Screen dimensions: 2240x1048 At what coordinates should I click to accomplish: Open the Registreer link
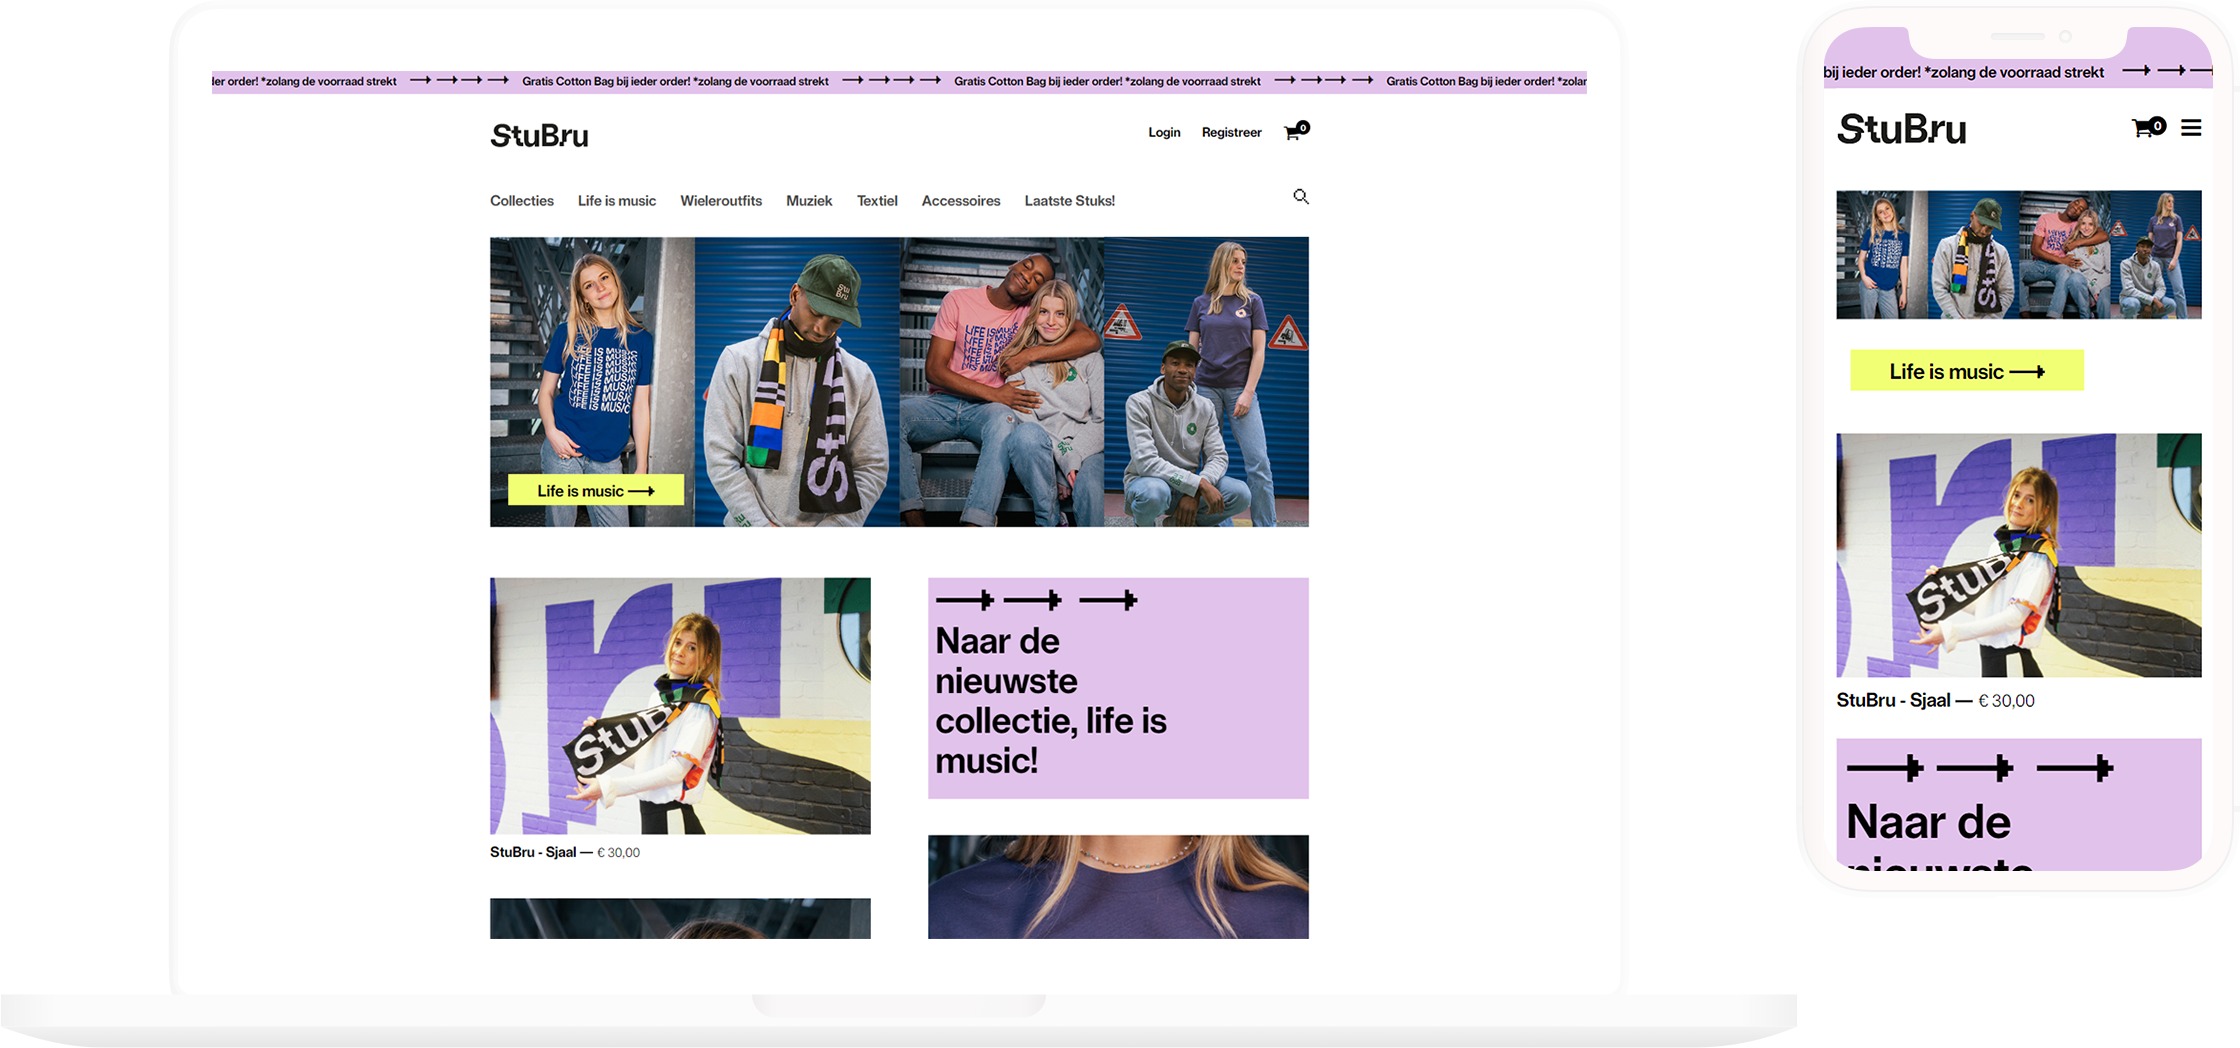tap(1231, 132)
